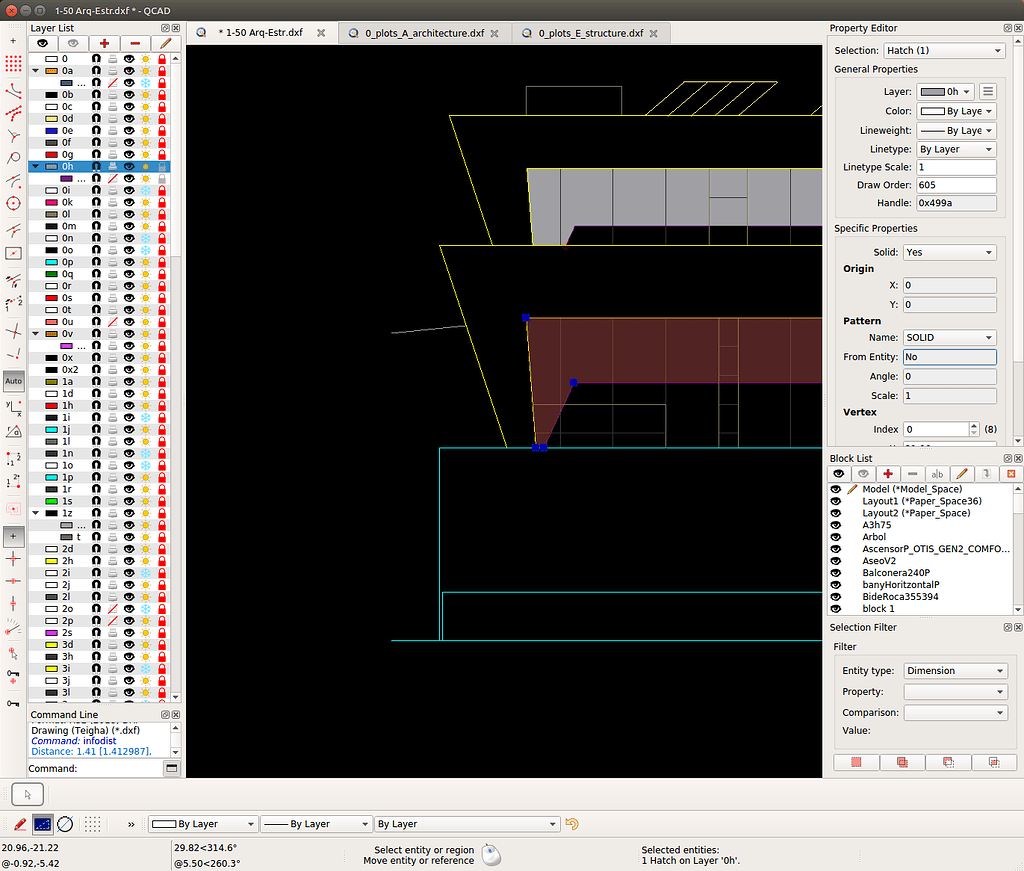Click Show All Blocks eye button

point(839,473)
